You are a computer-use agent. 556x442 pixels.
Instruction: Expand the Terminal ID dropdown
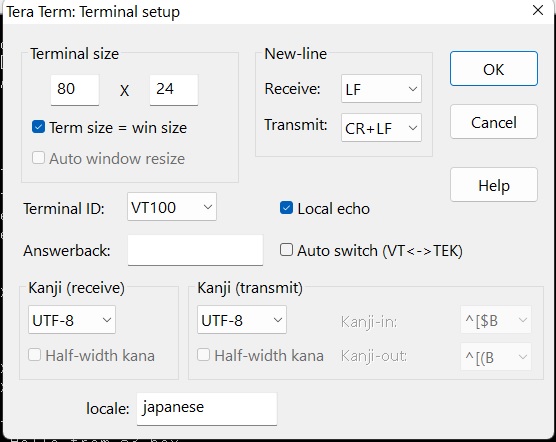(172, 207)
